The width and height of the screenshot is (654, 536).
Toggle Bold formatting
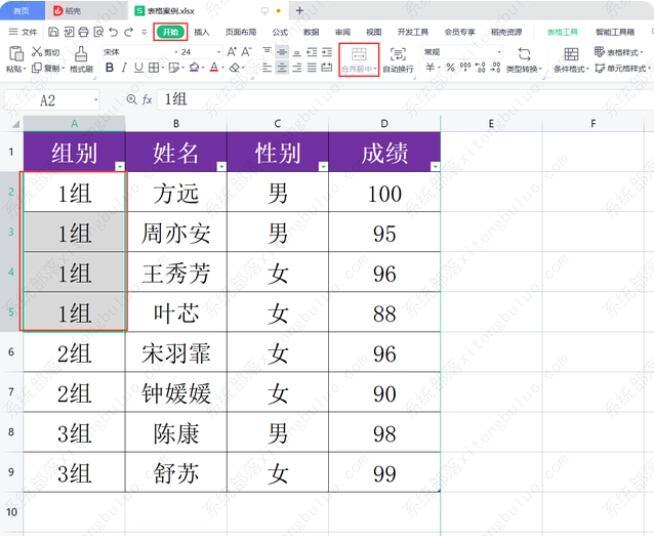pos(110,68)
